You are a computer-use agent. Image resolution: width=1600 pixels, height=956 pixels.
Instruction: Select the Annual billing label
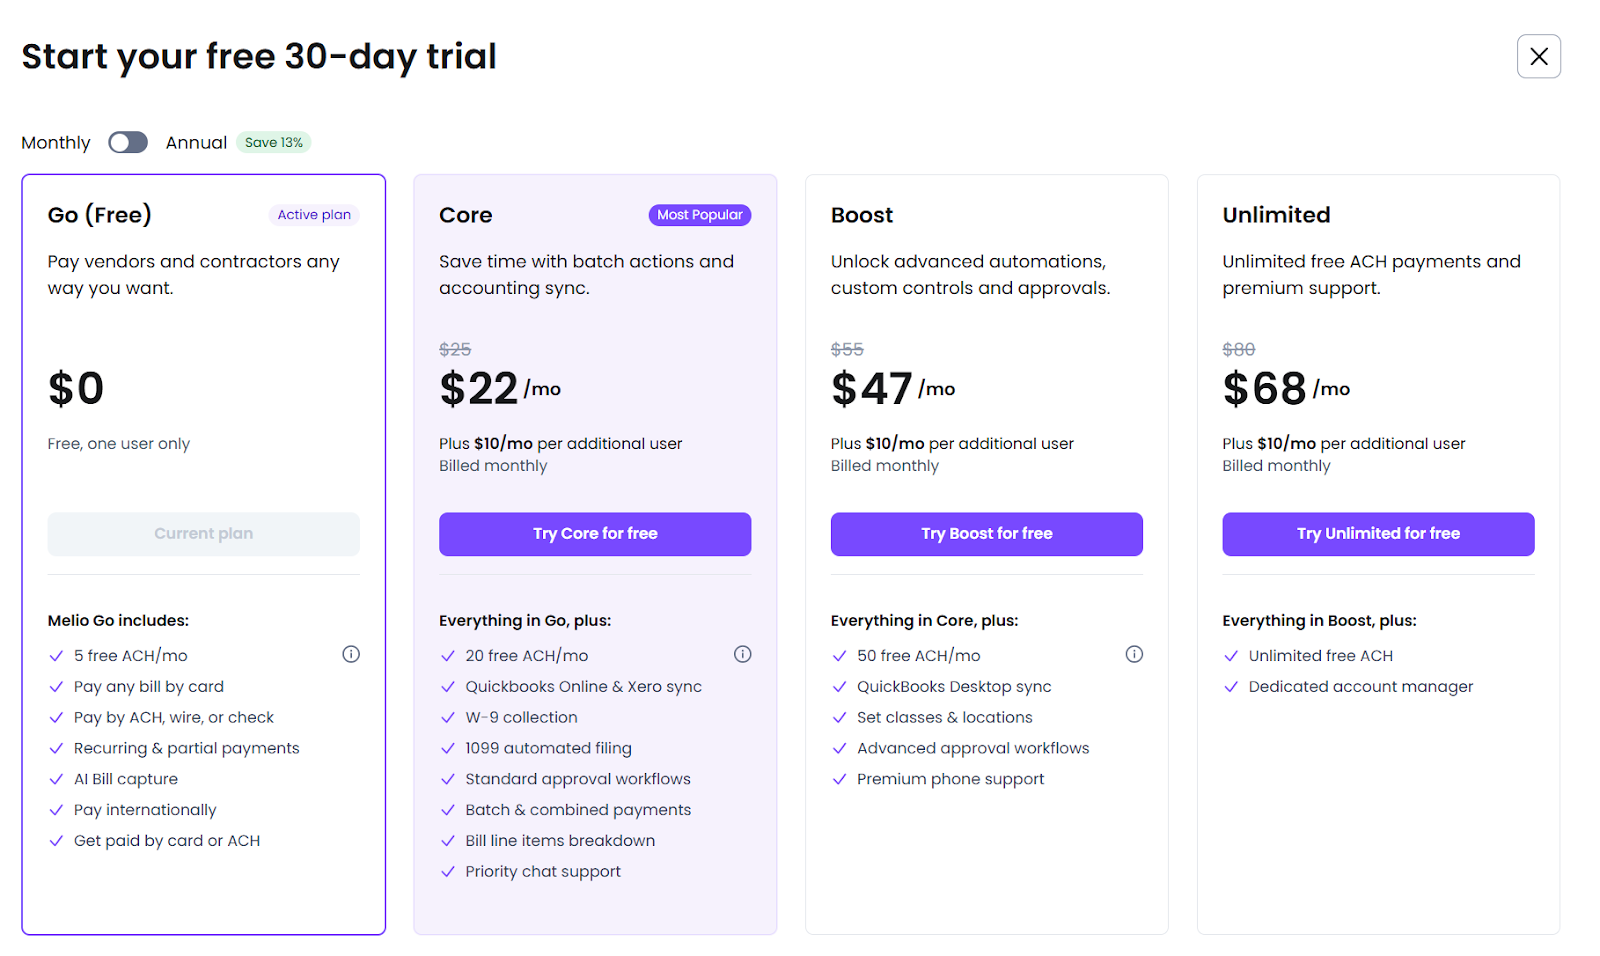pyautogui.click(x=196, y=143)
